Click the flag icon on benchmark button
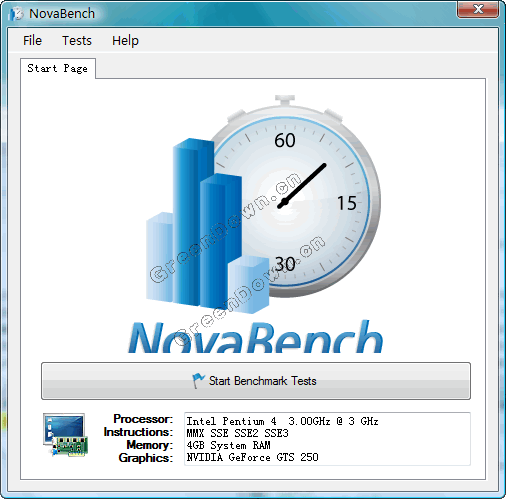506x499 pixels. [198, 380]
